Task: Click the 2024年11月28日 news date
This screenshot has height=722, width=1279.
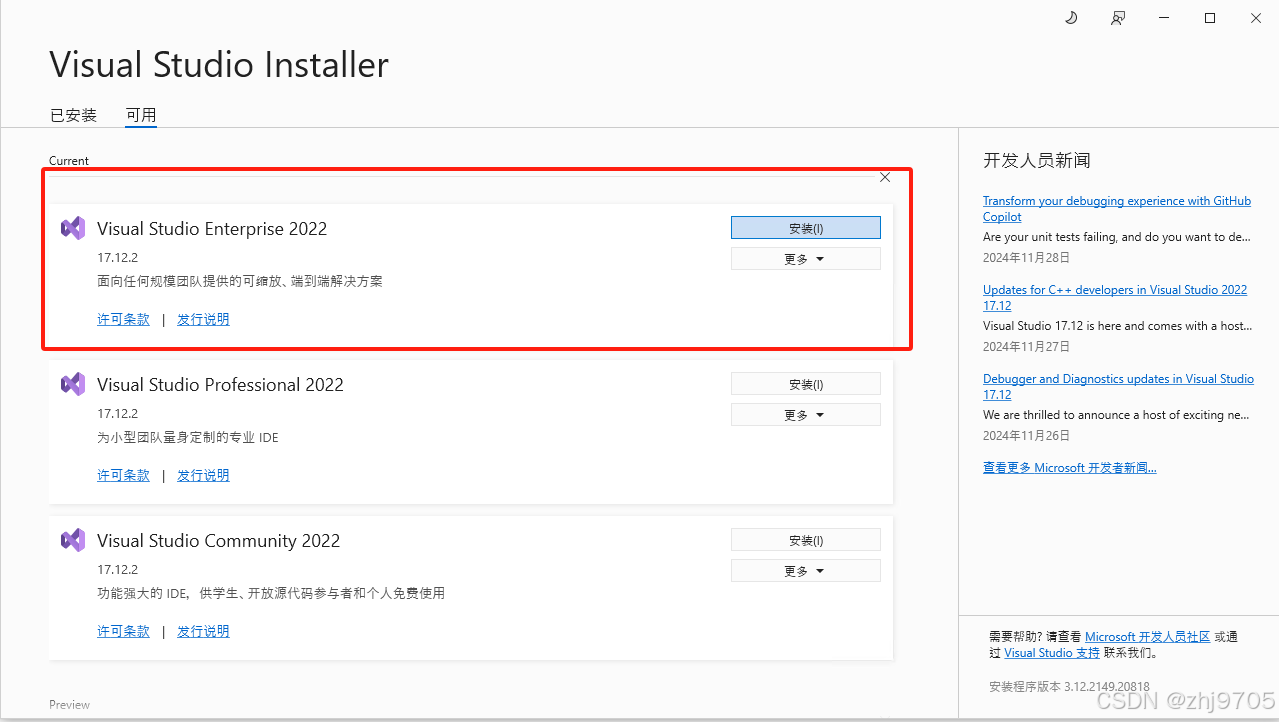Action: pos(1027,257)
